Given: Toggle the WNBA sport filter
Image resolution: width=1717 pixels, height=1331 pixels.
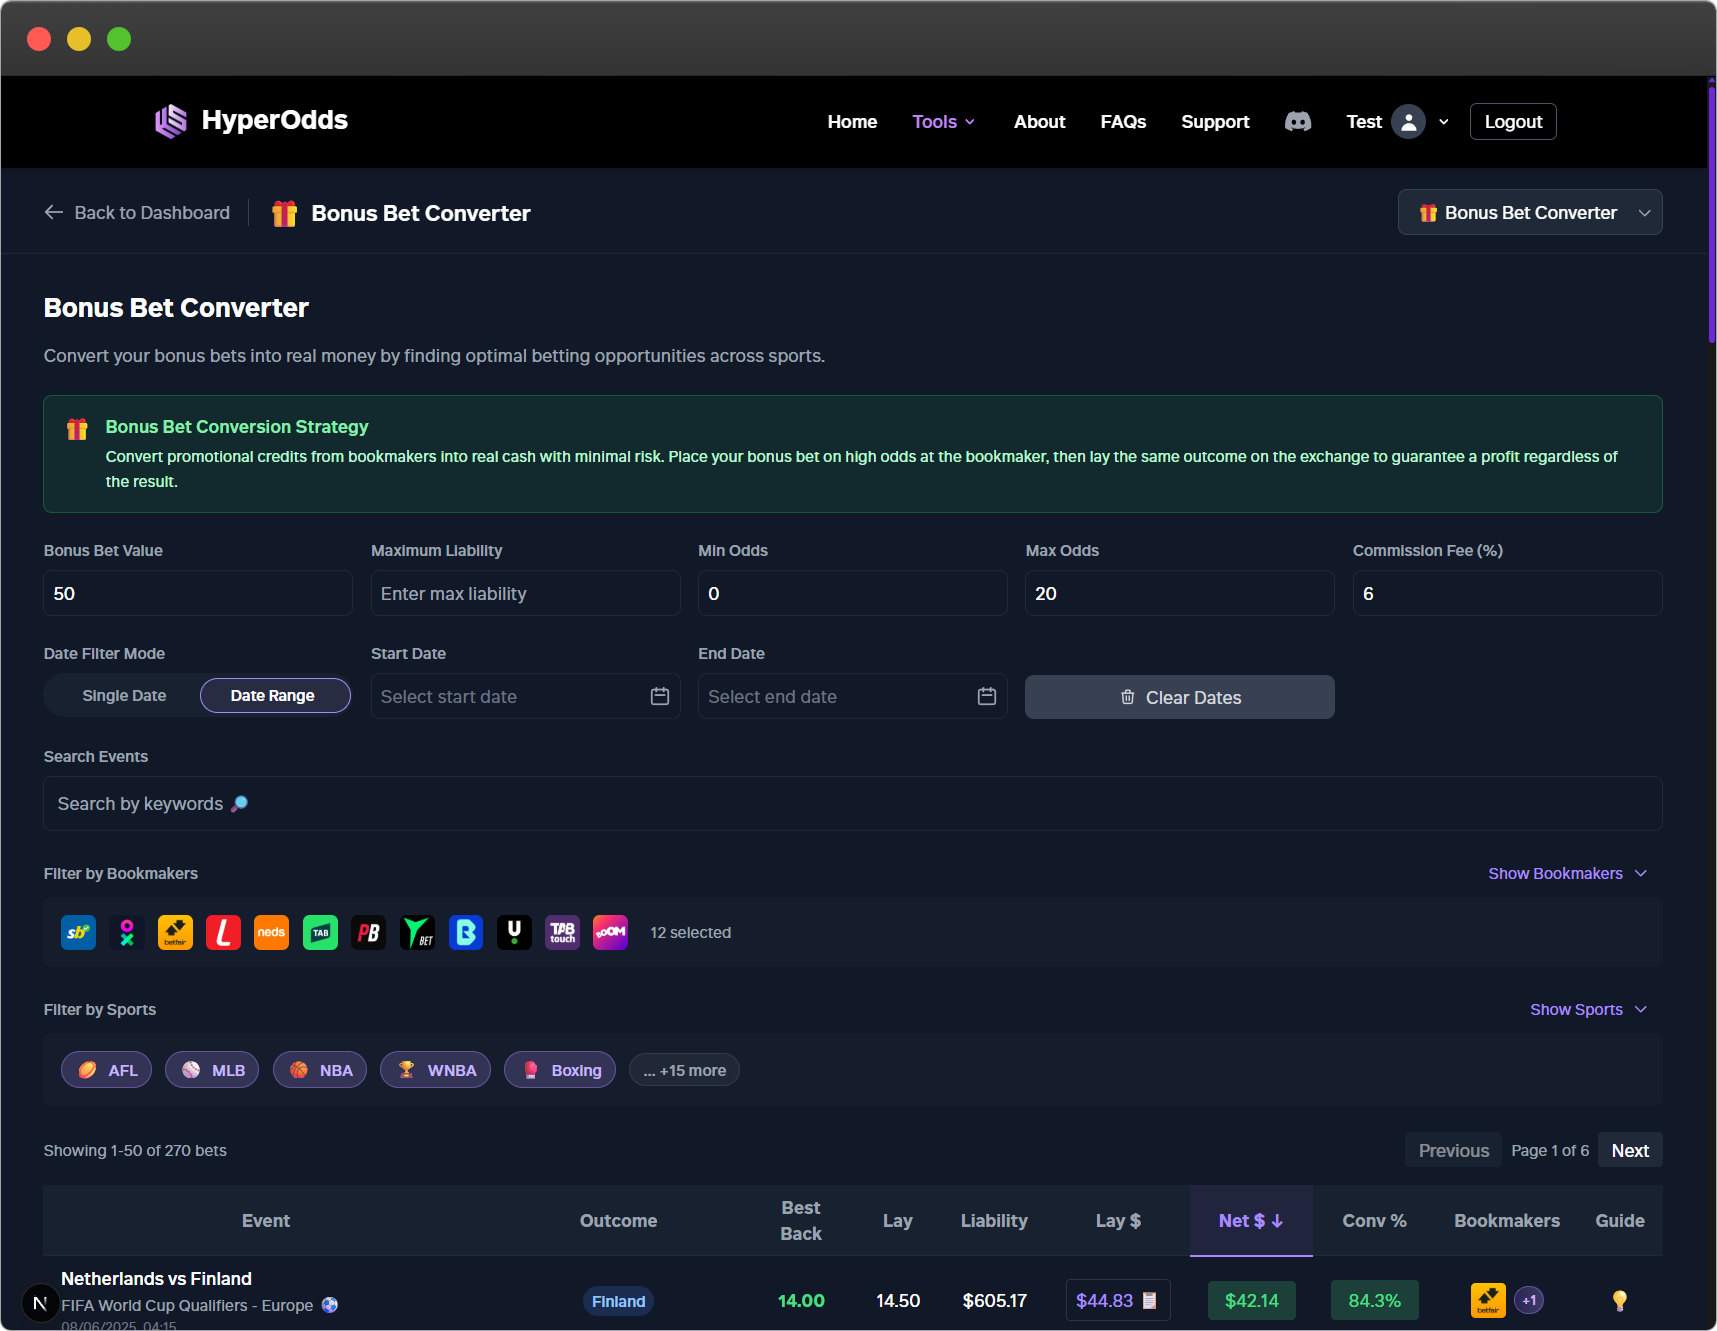Looking at the screenshot, I should coord(435,1070).
